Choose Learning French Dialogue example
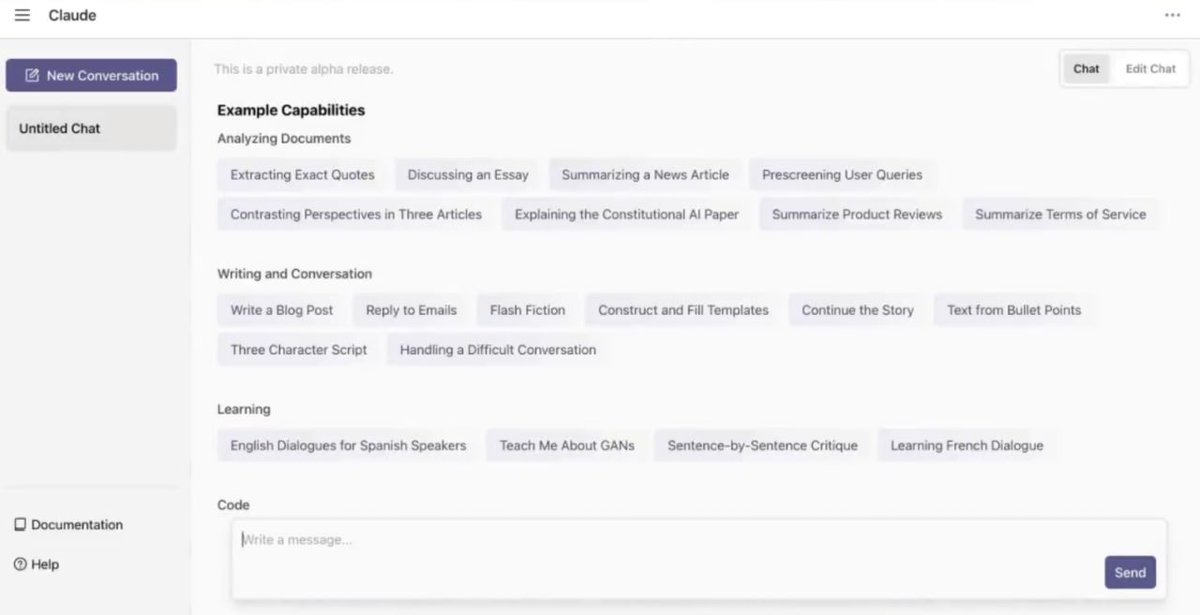Image resolution: width=1200 pixels, height=615 pixels. [966, 445]
